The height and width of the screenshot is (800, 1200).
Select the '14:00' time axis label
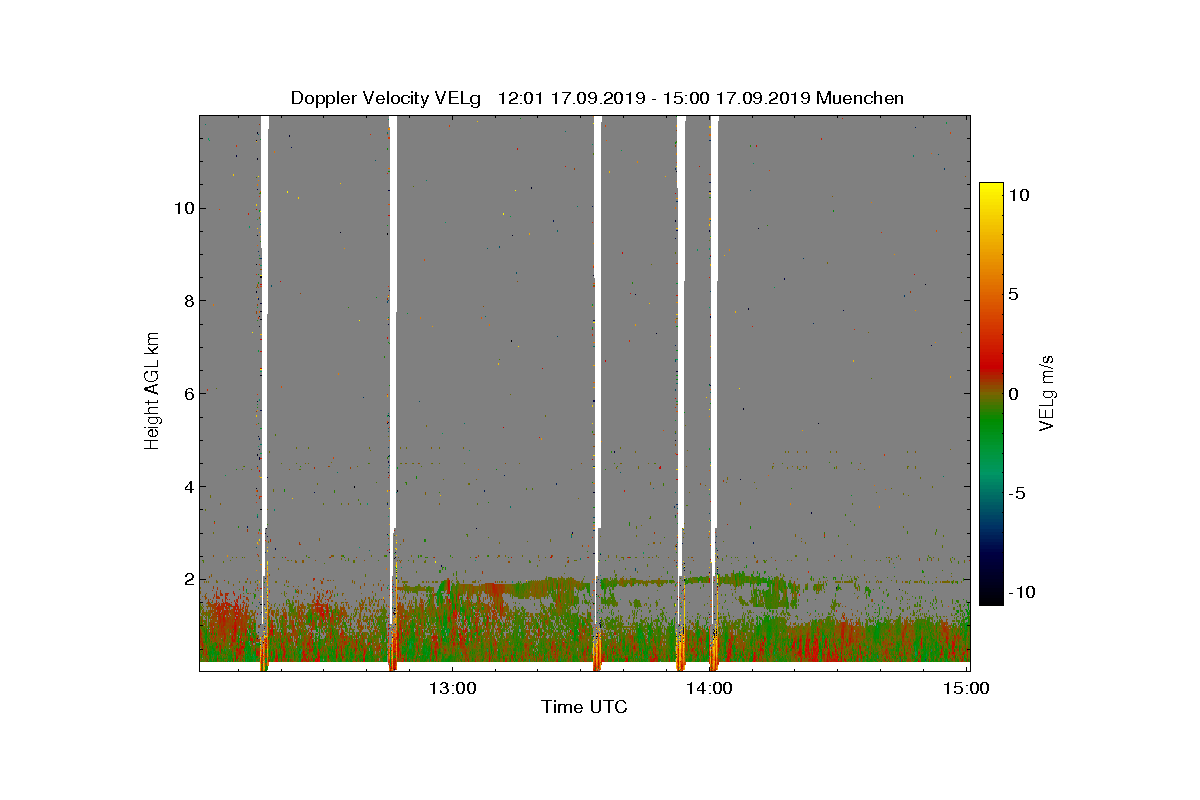click(710, 688)
